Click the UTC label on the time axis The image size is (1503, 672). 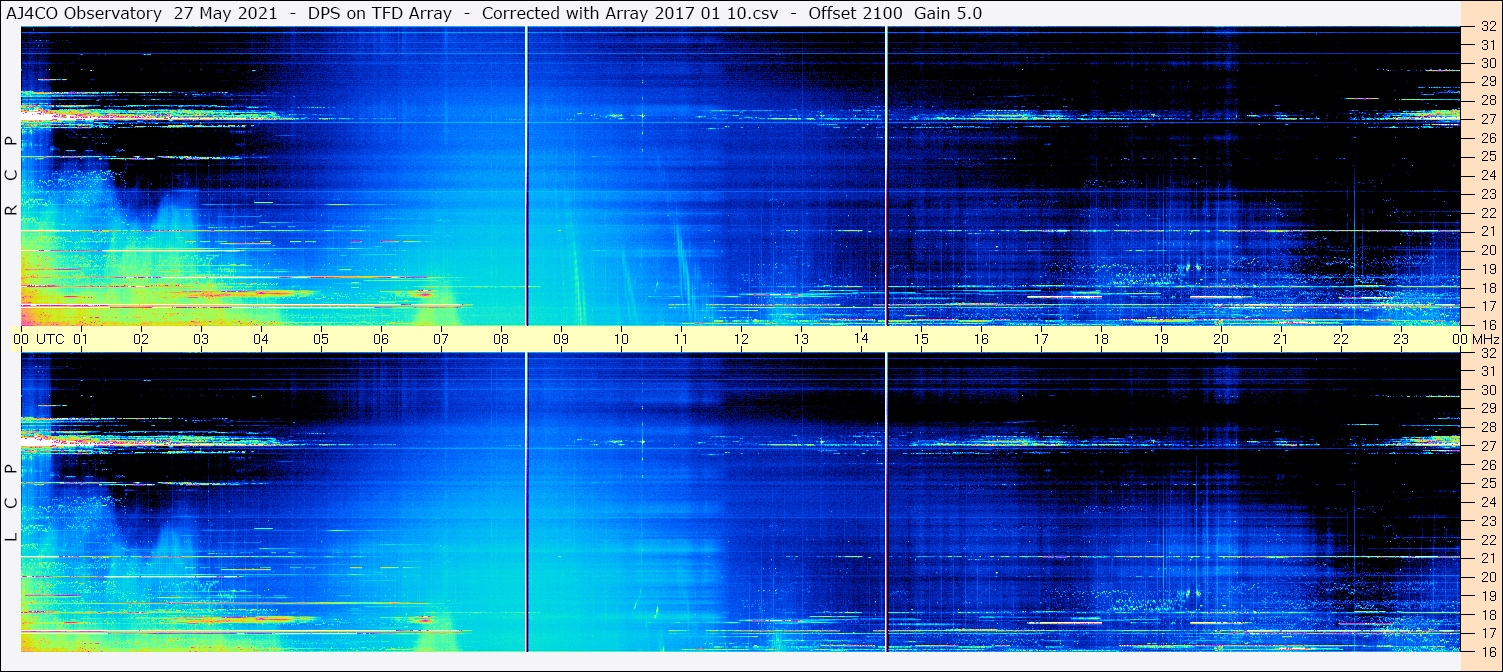[51, 339]
